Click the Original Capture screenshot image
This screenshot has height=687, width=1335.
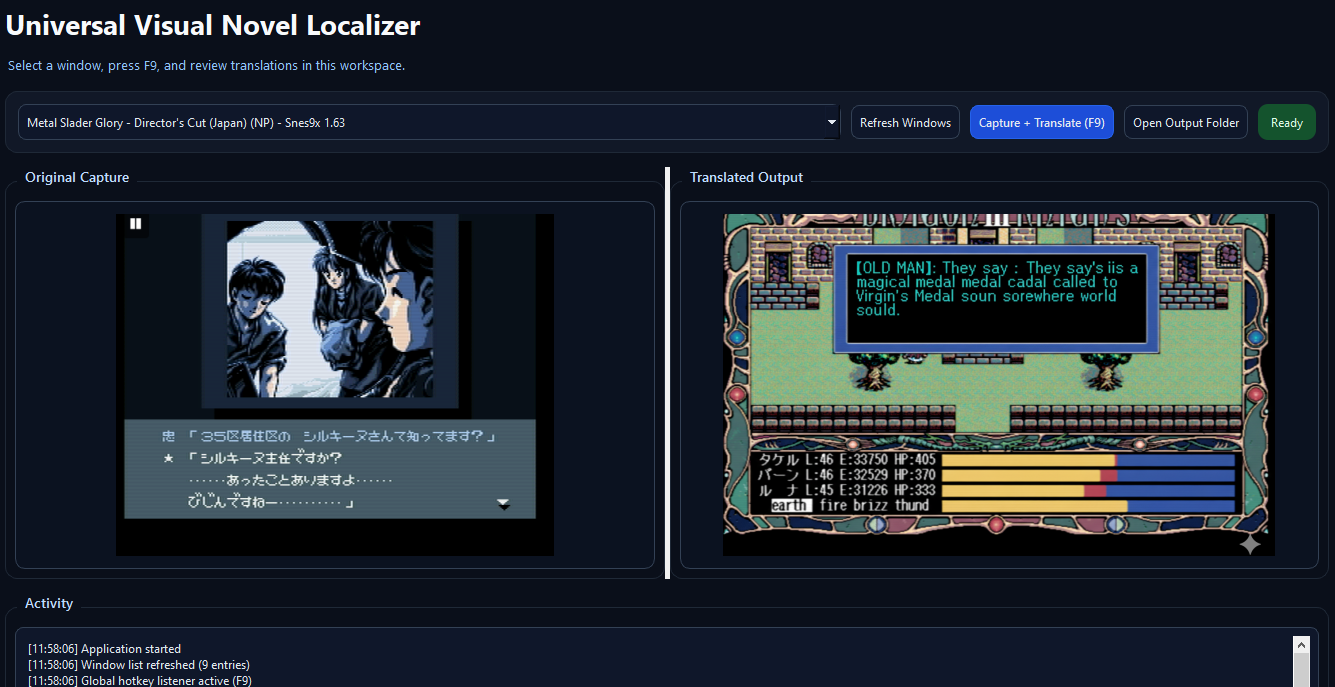[335, 385]
